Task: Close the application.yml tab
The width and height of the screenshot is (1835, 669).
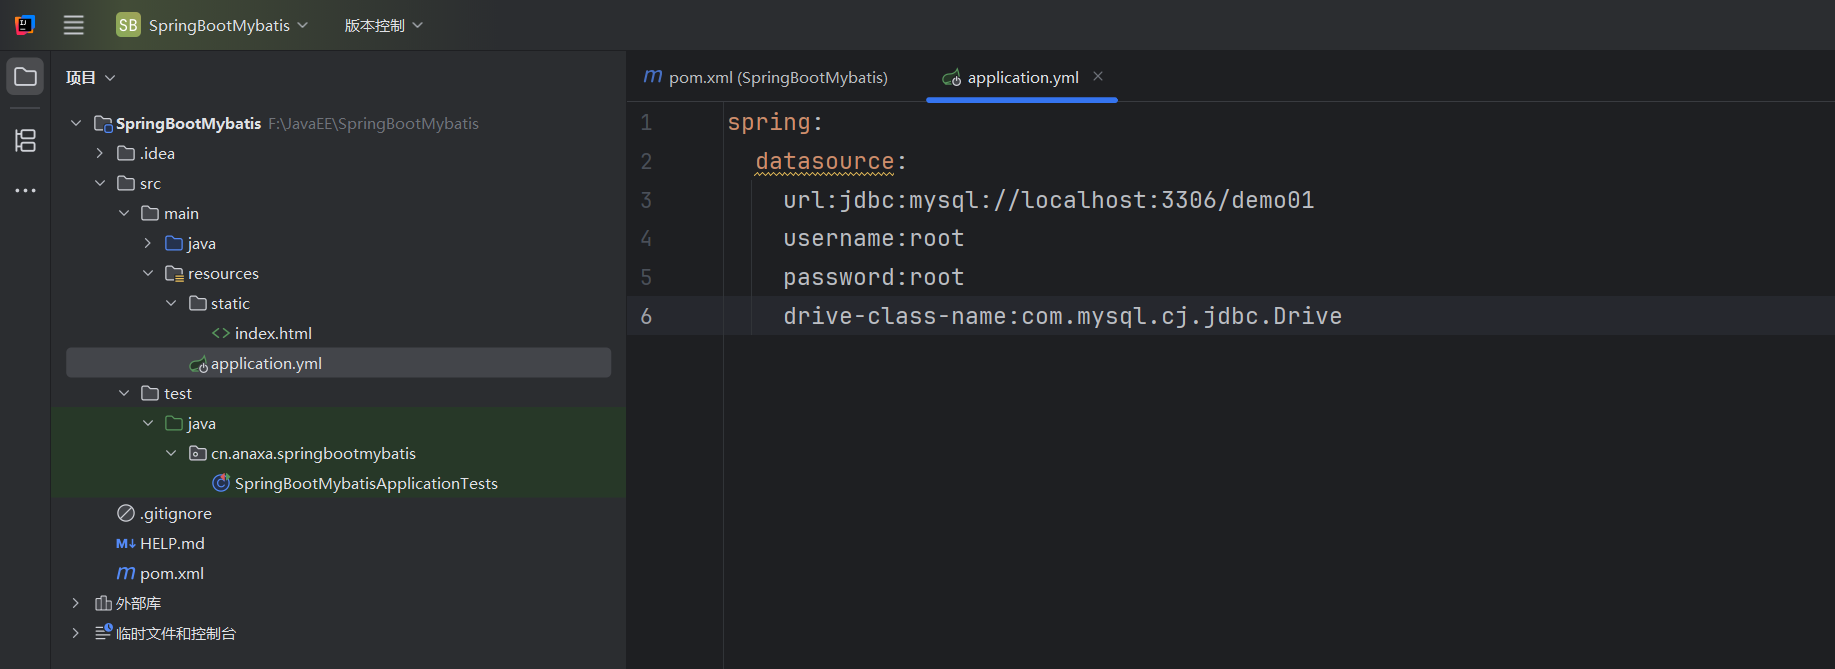Action: pyautogui.click(x=1098, y=76)
